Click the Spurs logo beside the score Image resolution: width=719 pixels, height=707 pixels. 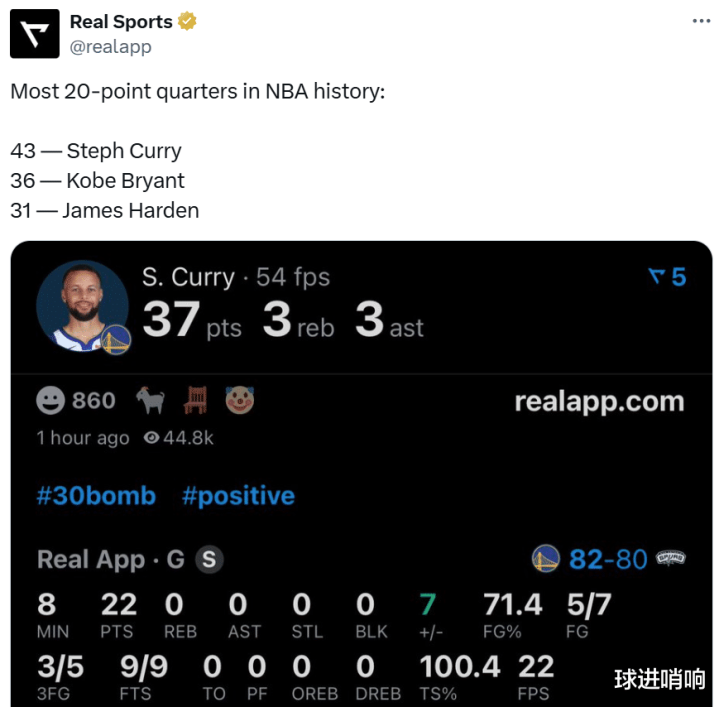(670, 558)
